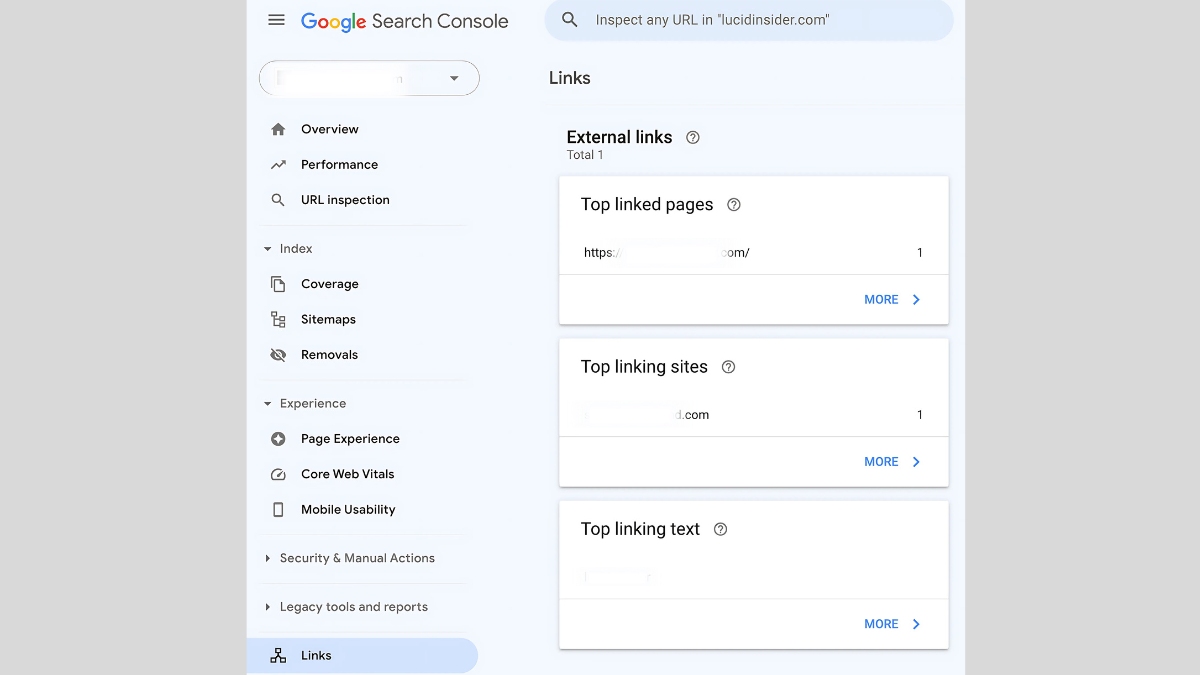Click help icon beside Top linked pages
The height and width of the screenshot is (675, 1200).
pos(734,205)
